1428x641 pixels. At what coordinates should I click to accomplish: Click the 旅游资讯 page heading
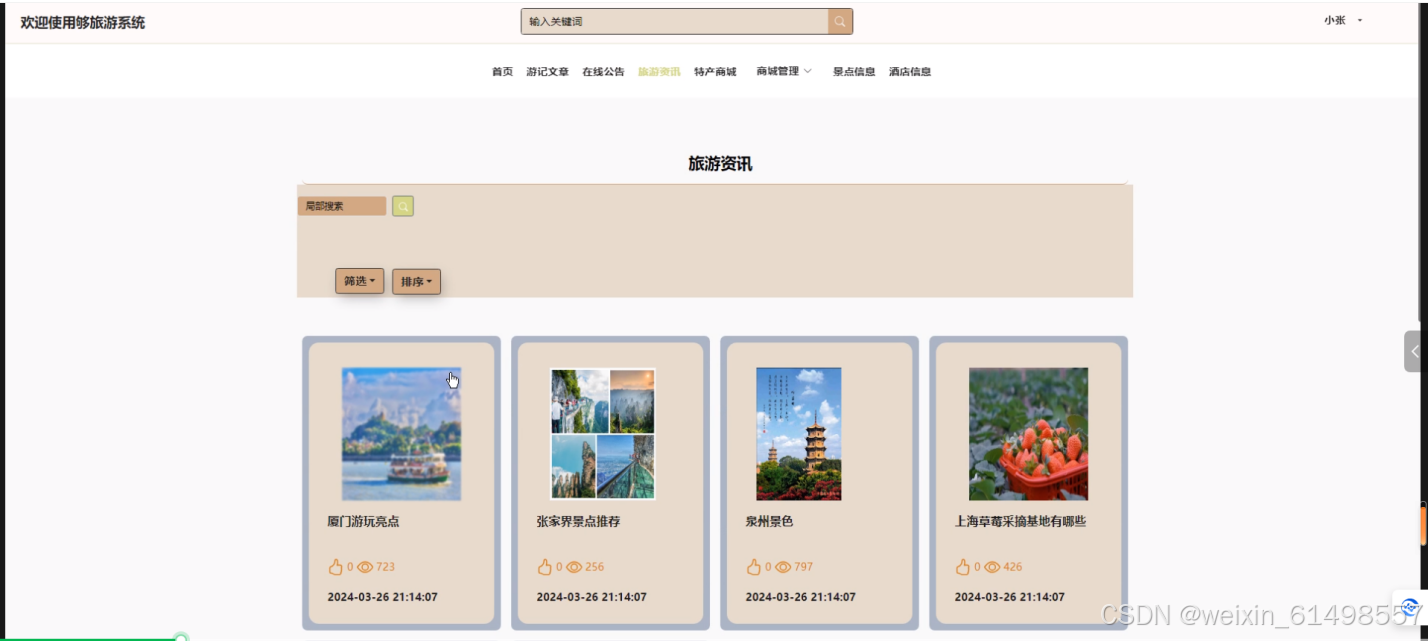720,164
